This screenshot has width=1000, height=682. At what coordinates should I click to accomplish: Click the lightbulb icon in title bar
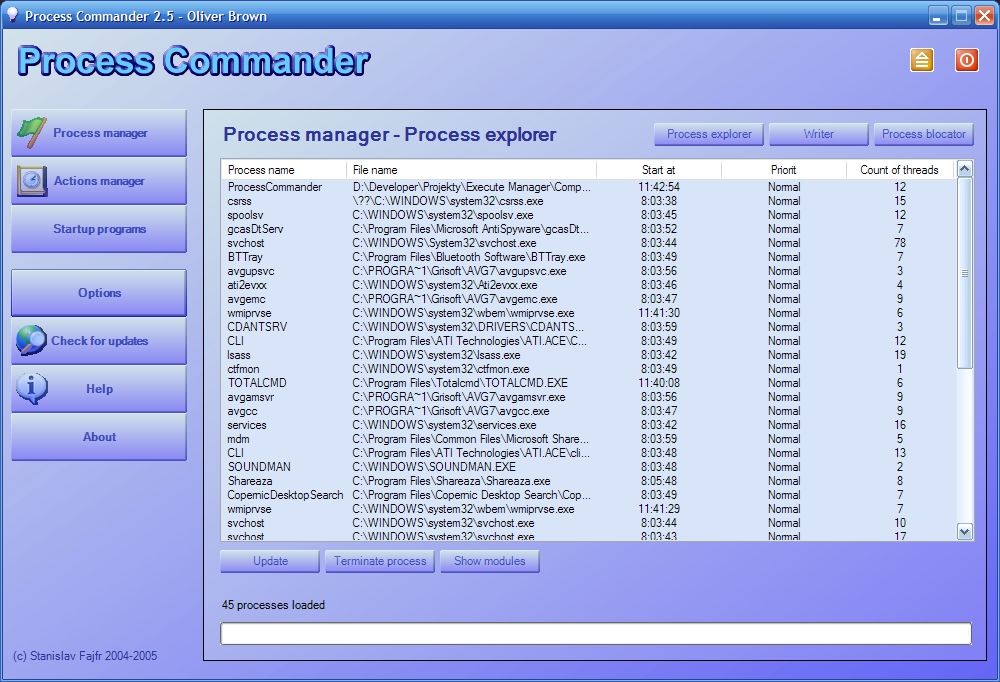(x=11, y=14)
